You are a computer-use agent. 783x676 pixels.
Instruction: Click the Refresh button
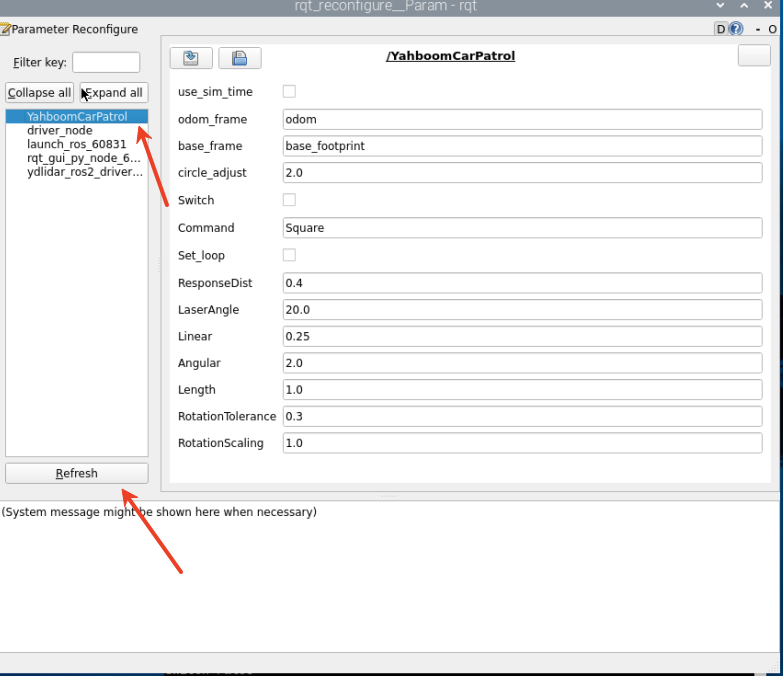pos(77,473)
